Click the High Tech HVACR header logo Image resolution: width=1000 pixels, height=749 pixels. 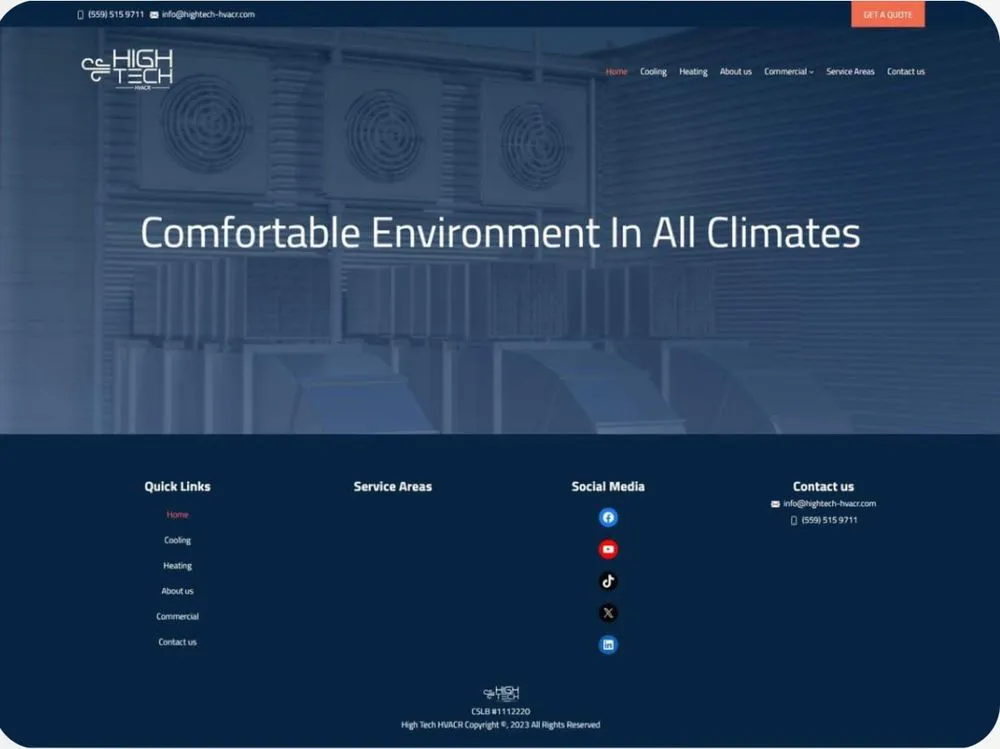pos(127,69)
